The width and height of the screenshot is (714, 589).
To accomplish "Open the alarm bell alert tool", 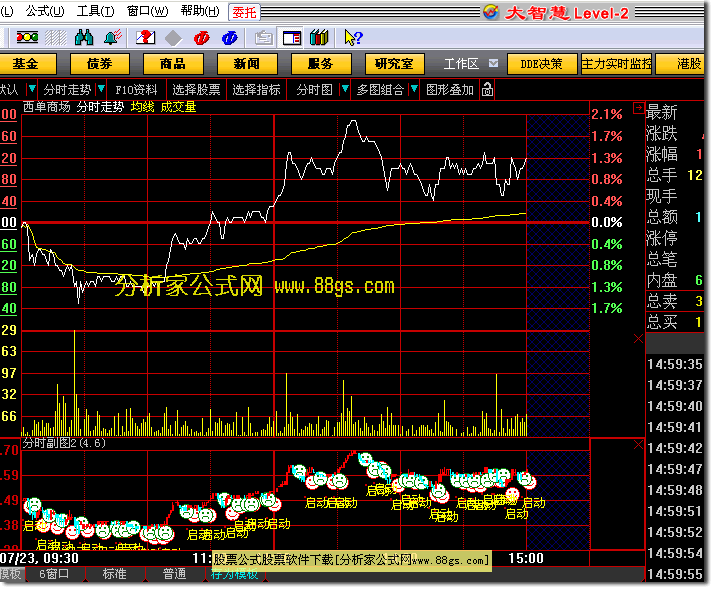I will 112,37.
